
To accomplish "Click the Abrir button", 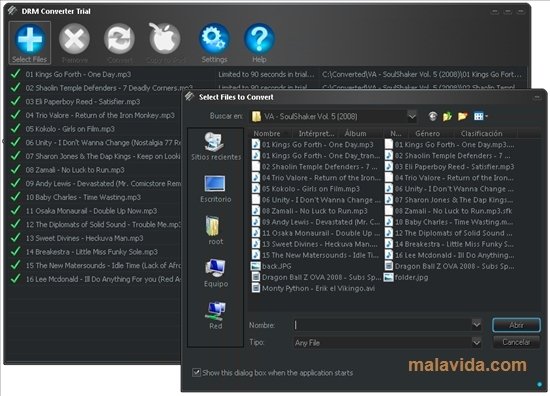I will click(x=516, y=325).
